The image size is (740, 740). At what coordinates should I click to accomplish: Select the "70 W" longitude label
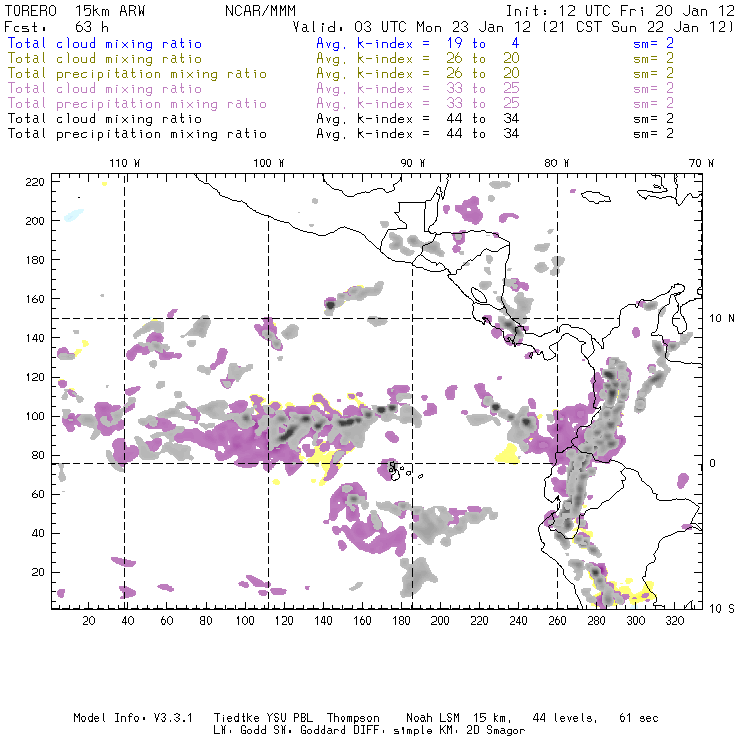click(x=701, y=163)
